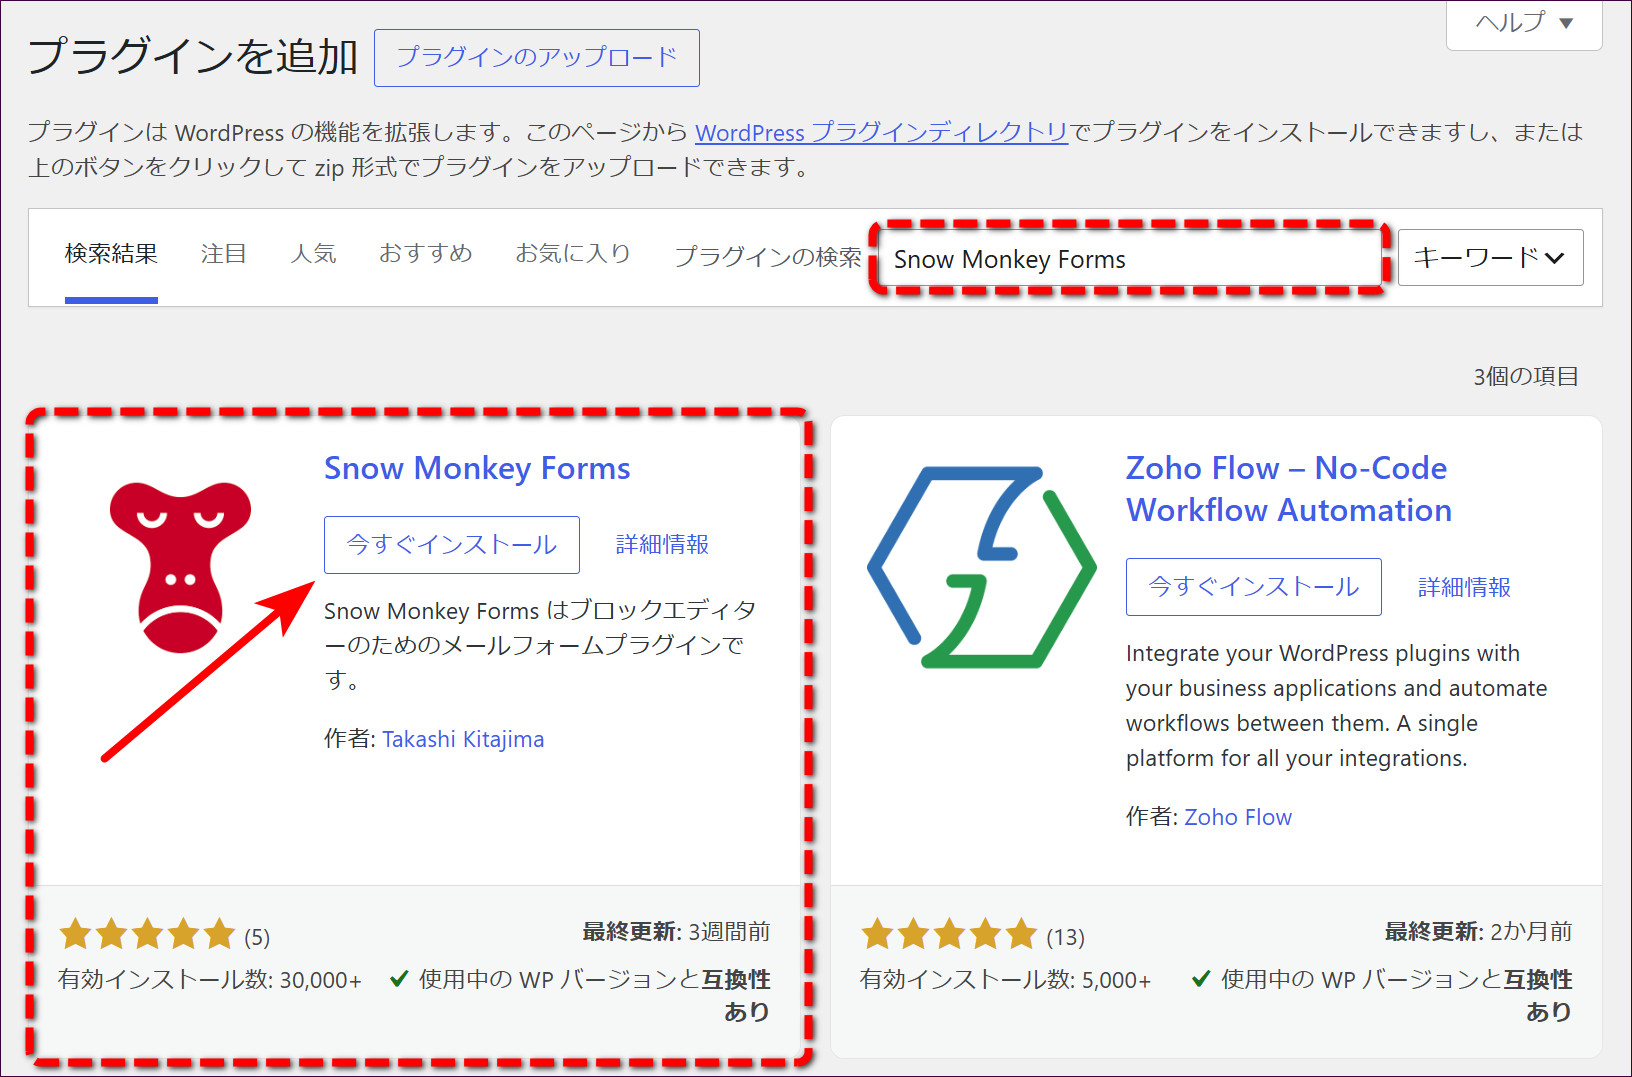
Task: Click the 有効インストール数: 5,000+ text
Action: click(1006, 980)
